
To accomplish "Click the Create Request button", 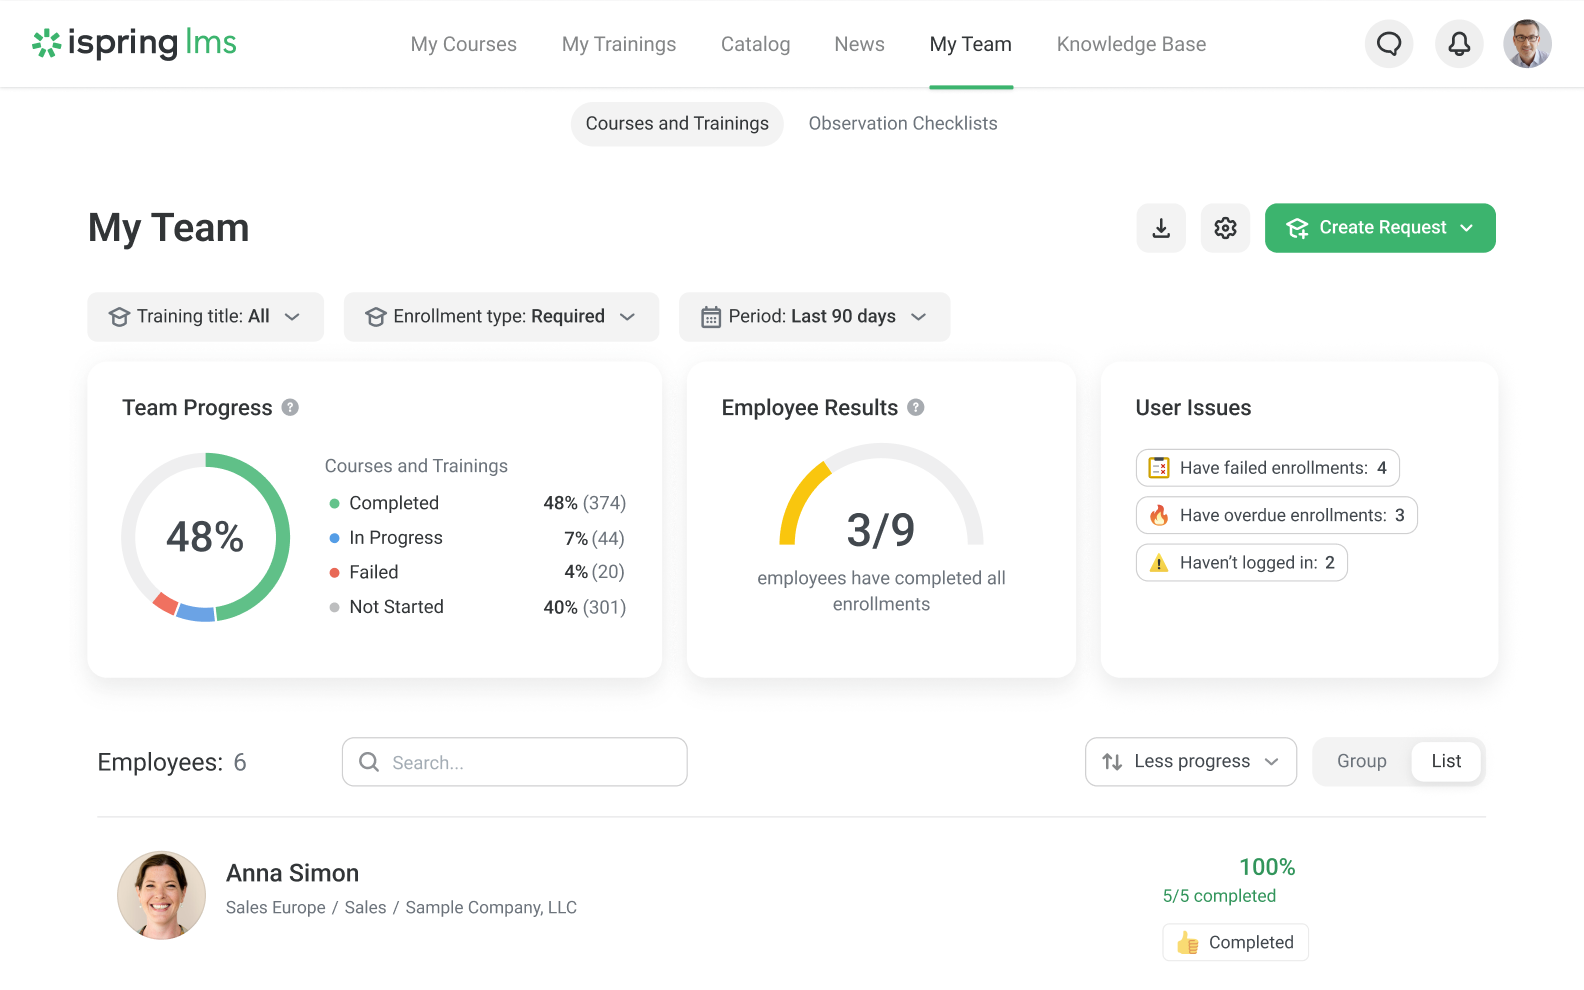I will 1379,228.
